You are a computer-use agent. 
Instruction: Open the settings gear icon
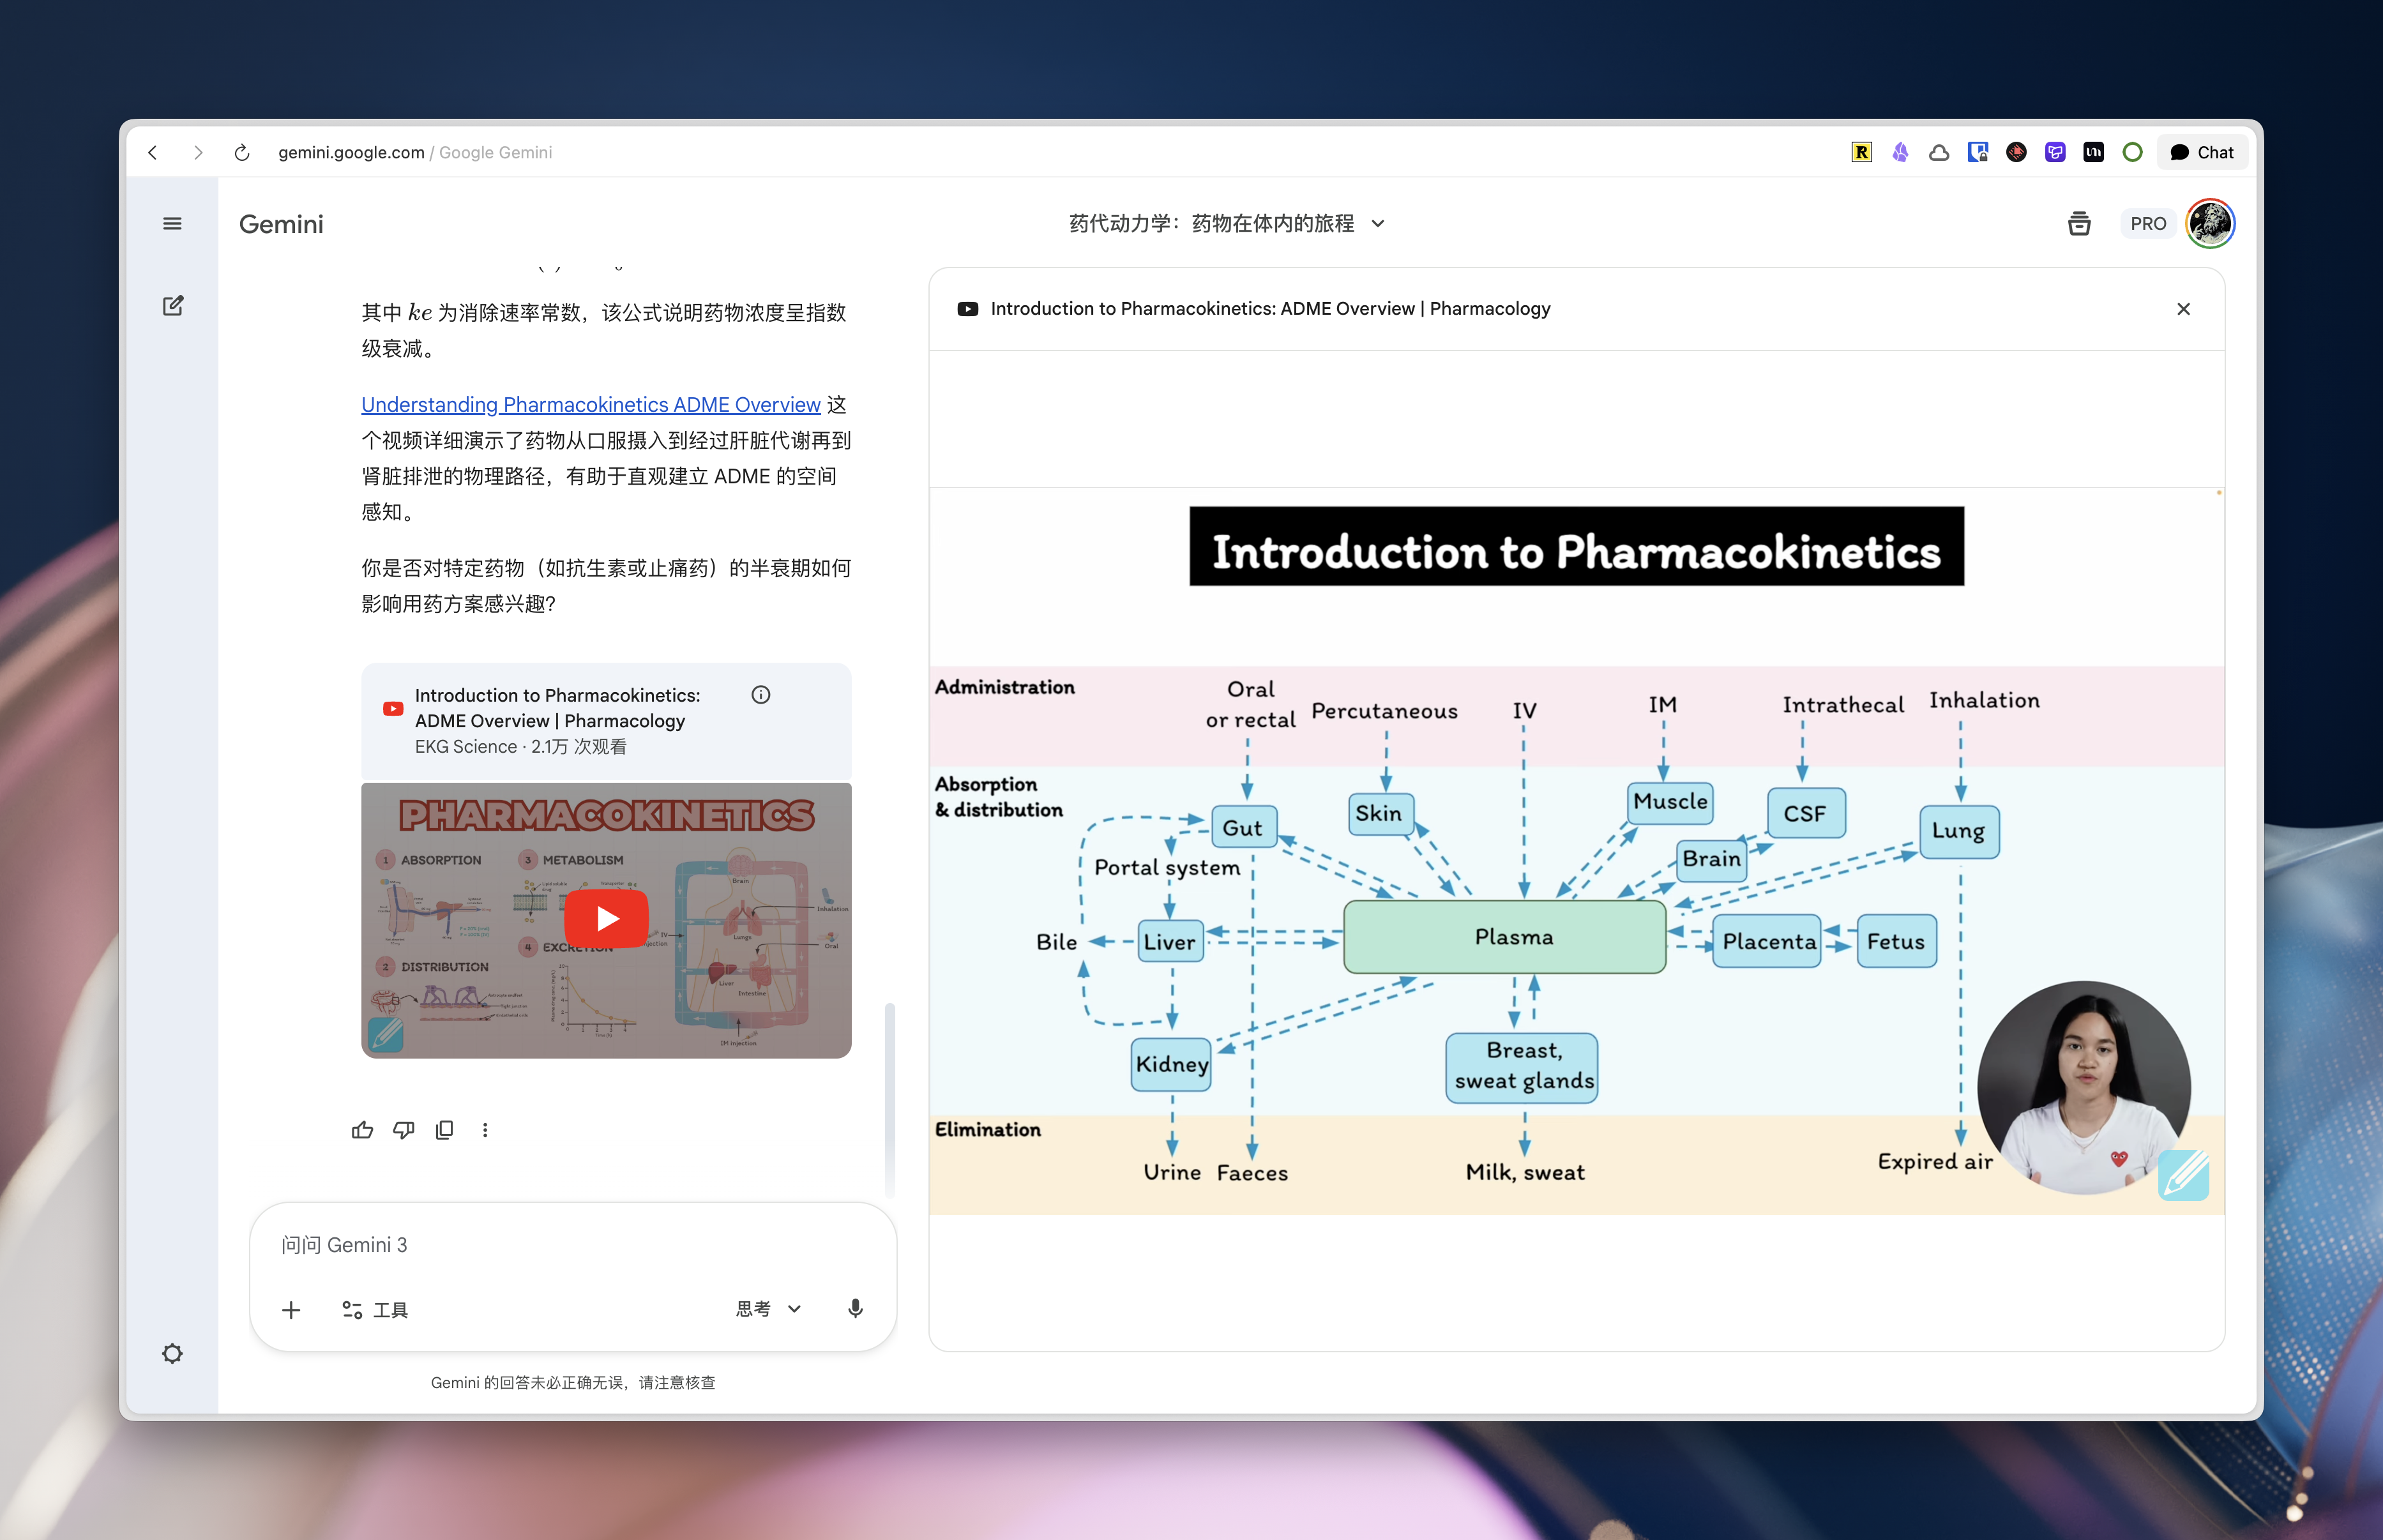[172, 1353]
